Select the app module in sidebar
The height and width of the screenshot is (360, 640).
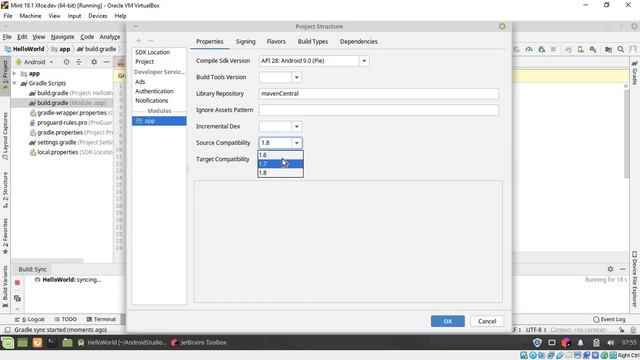(159, 121)
